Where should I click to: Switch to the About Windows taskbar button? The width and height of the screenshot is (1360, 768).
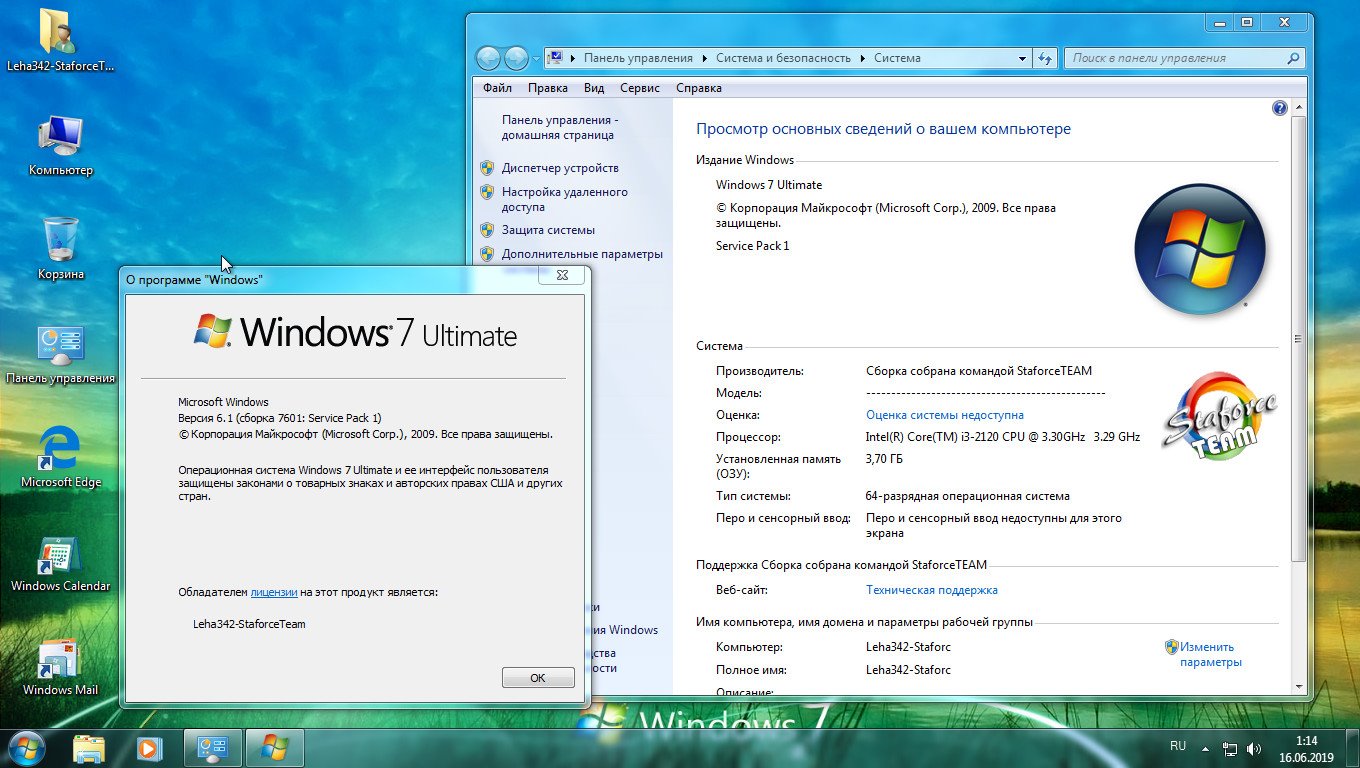click(x=275, y=748)
